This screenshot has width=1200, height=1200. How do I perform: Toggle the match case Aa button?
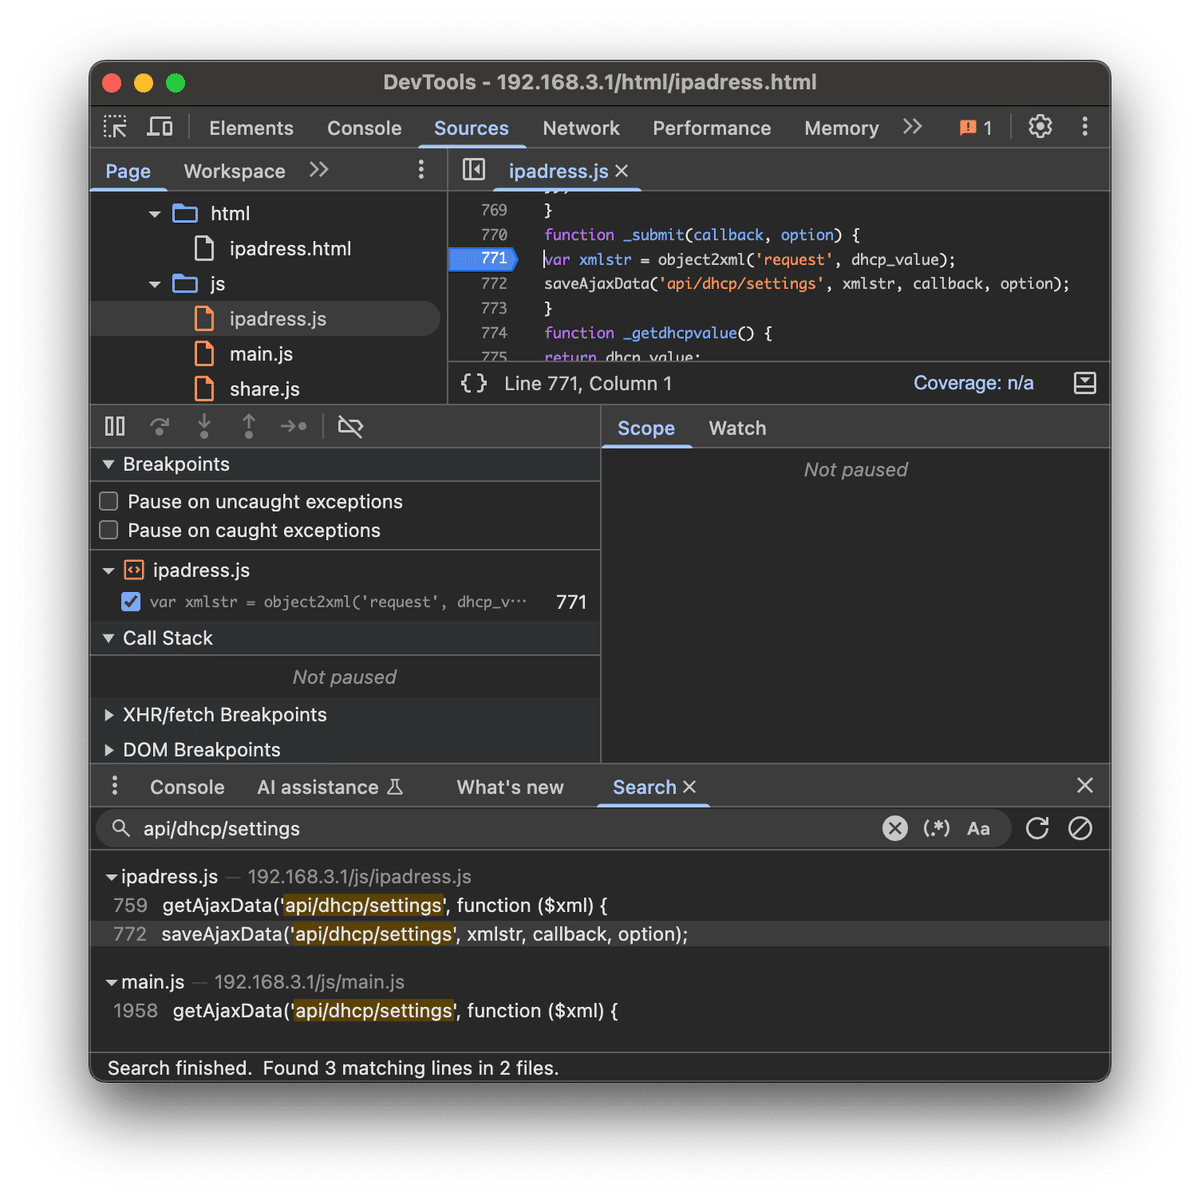(978, 828)
